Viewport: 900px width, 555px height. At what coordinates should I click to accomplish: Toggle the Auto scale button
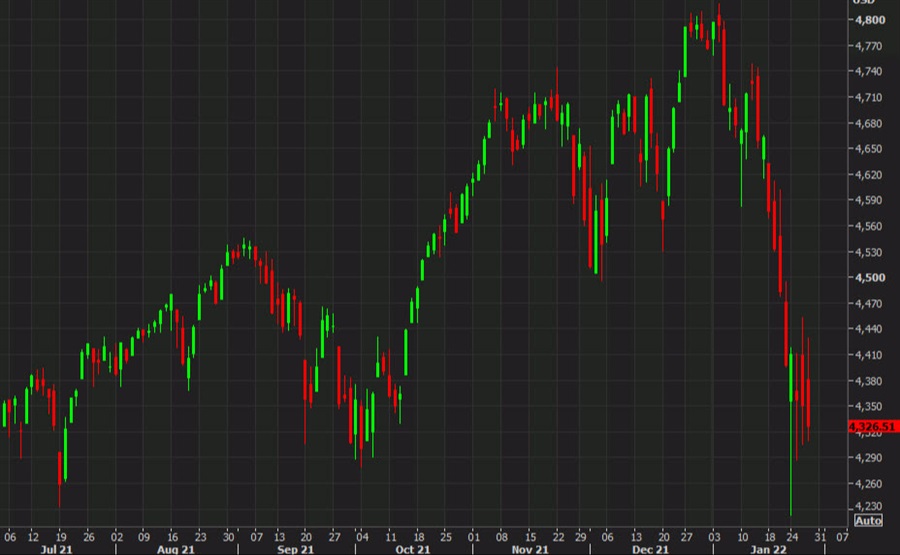point(868,520)
